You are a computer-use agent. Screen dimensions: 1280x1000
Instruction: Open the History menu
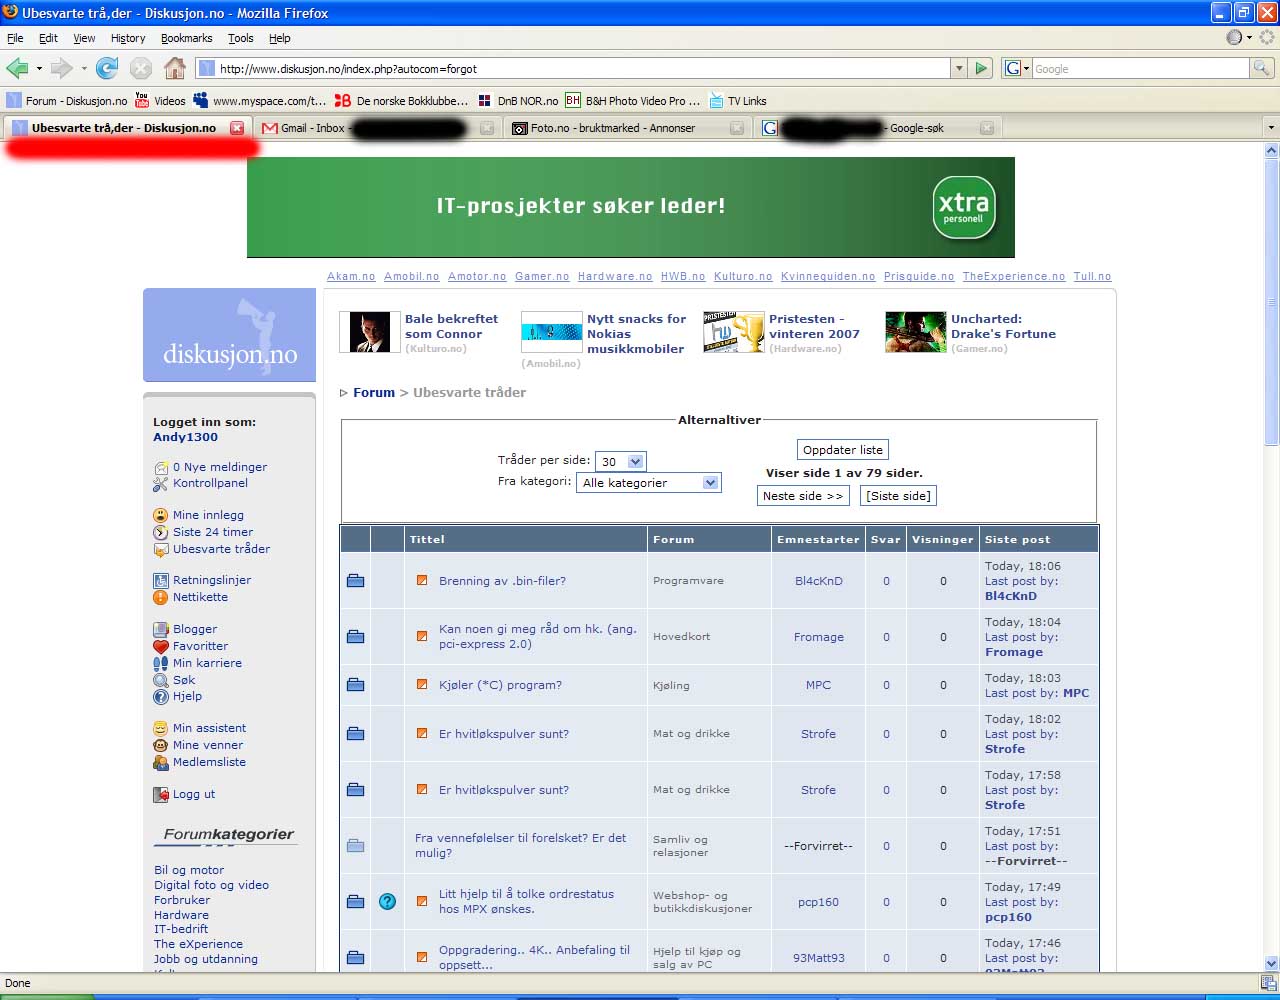click(x=128, y=38)
